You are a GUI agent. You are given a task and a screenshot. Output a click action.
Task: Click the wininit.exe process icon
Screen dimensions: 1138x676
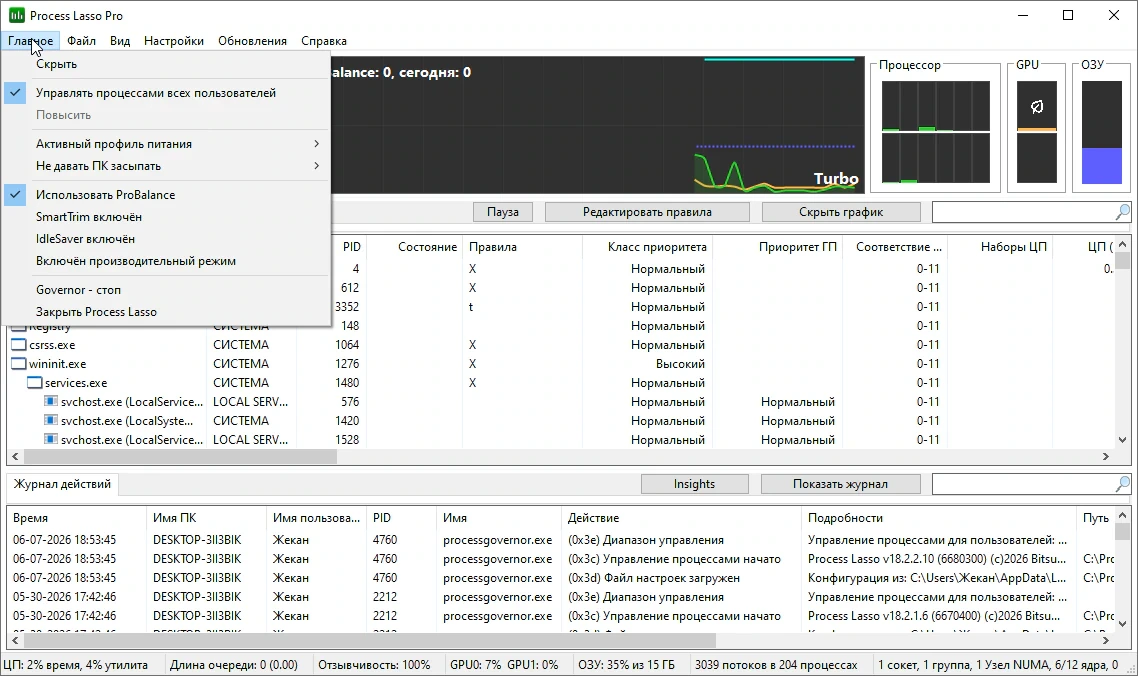click(x=18, y=364)
